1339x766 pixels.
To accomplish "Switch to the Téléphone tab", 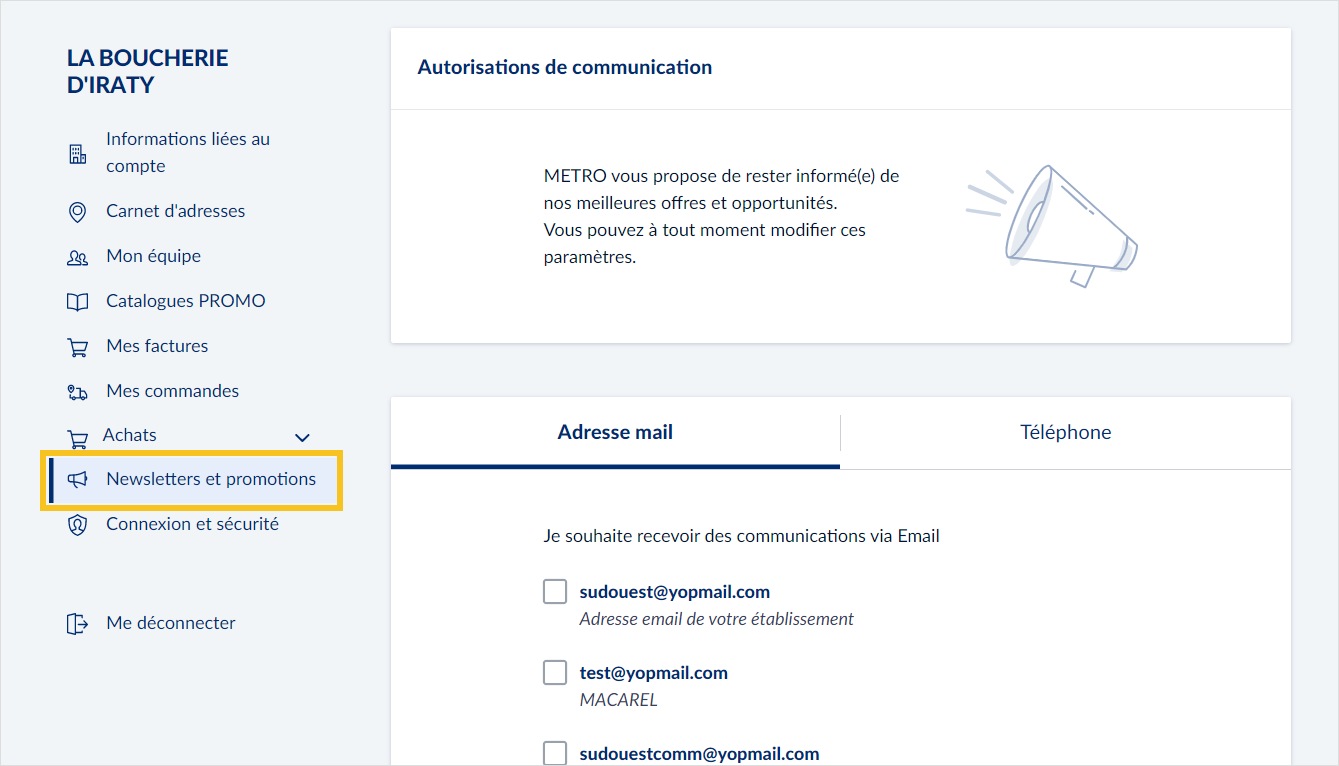I will click(x=1065, y=431).
